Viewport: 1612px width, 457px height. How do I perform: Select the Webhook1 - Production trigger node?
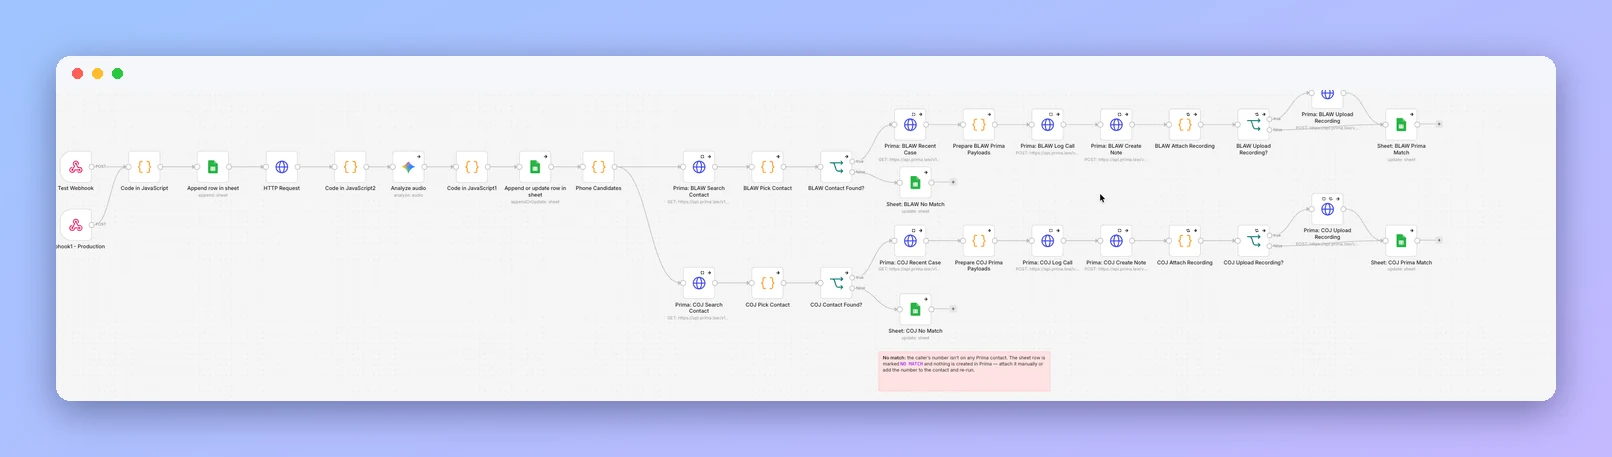(x=76, y=225)
